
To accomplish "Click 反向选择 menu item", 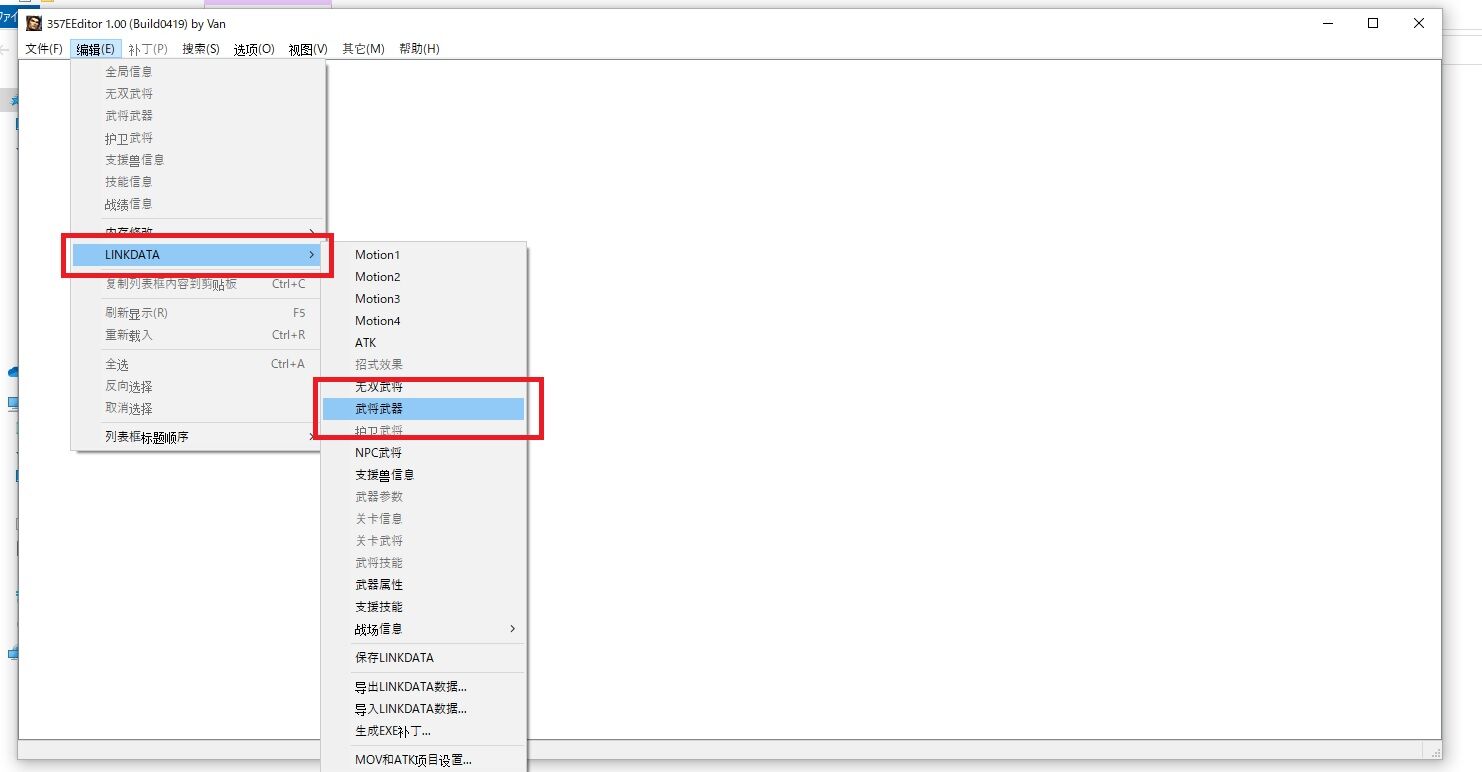I will click(x=198, y=386).
